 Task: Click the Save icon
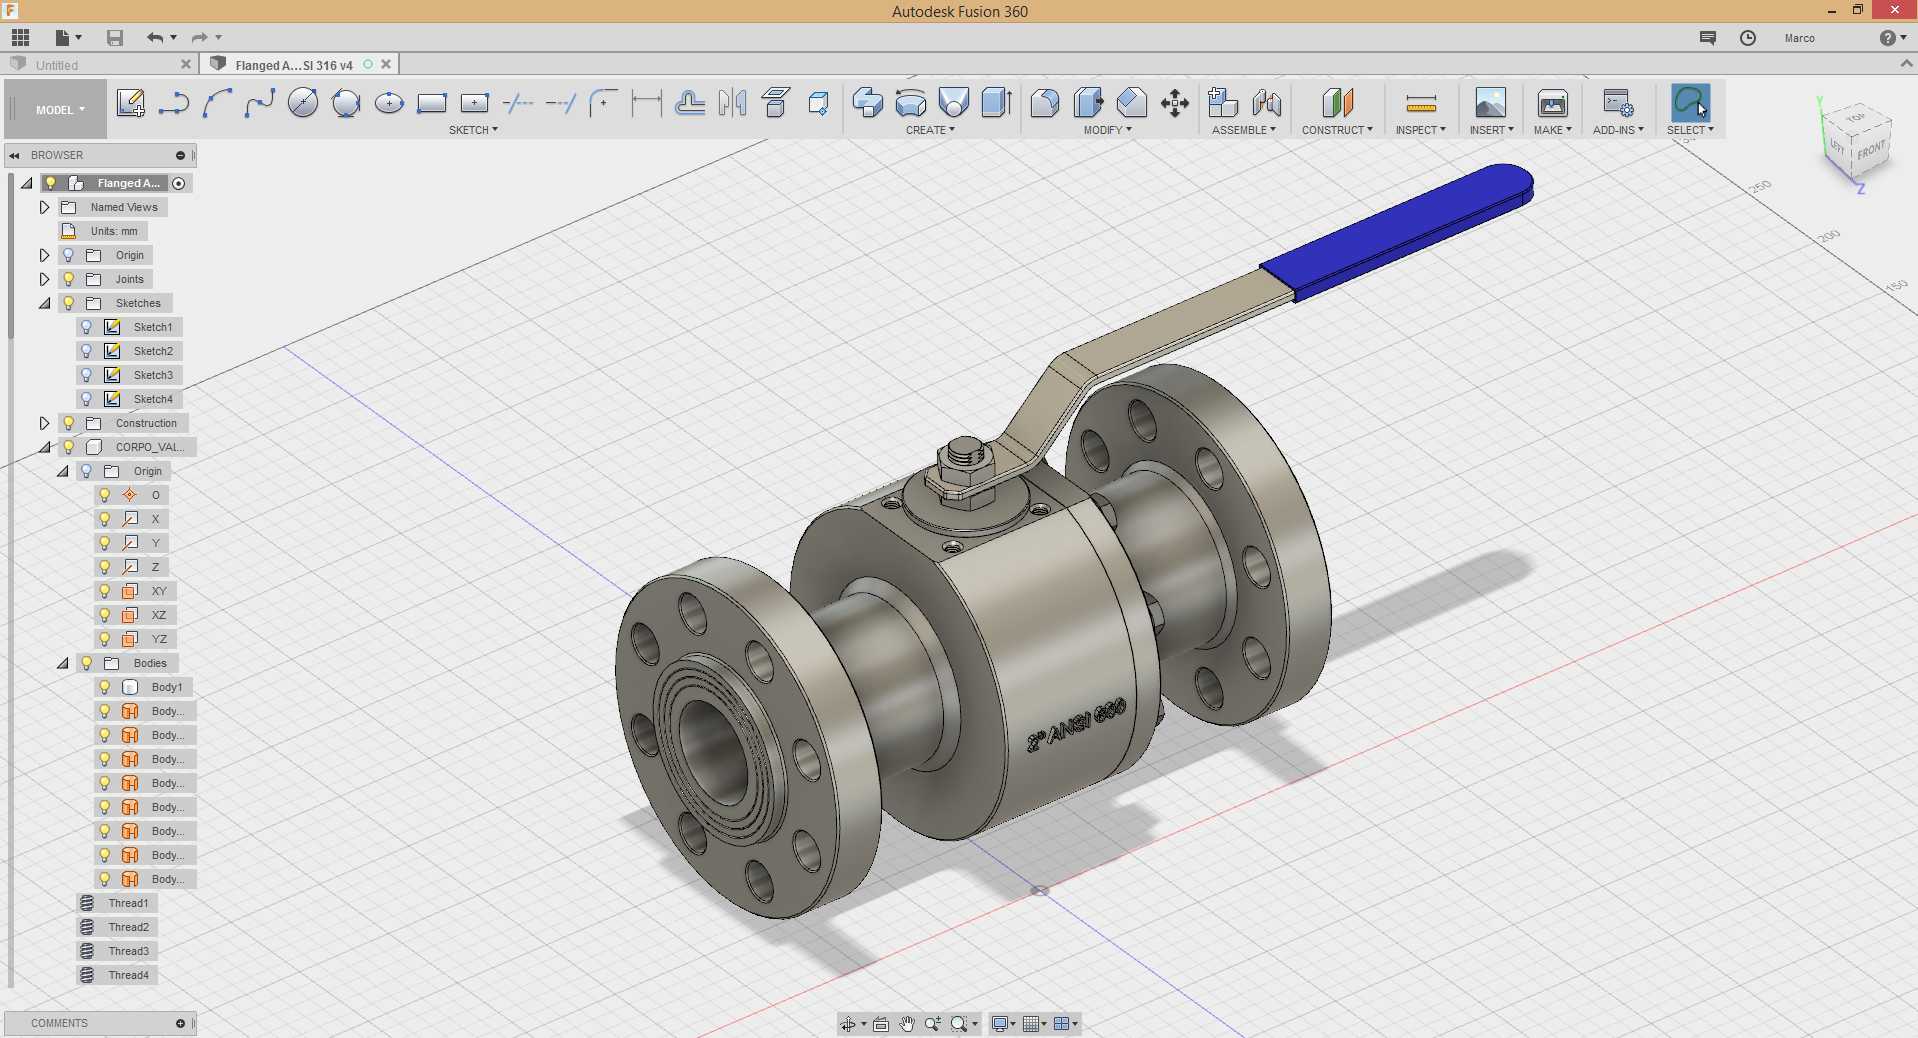[115, 38]
